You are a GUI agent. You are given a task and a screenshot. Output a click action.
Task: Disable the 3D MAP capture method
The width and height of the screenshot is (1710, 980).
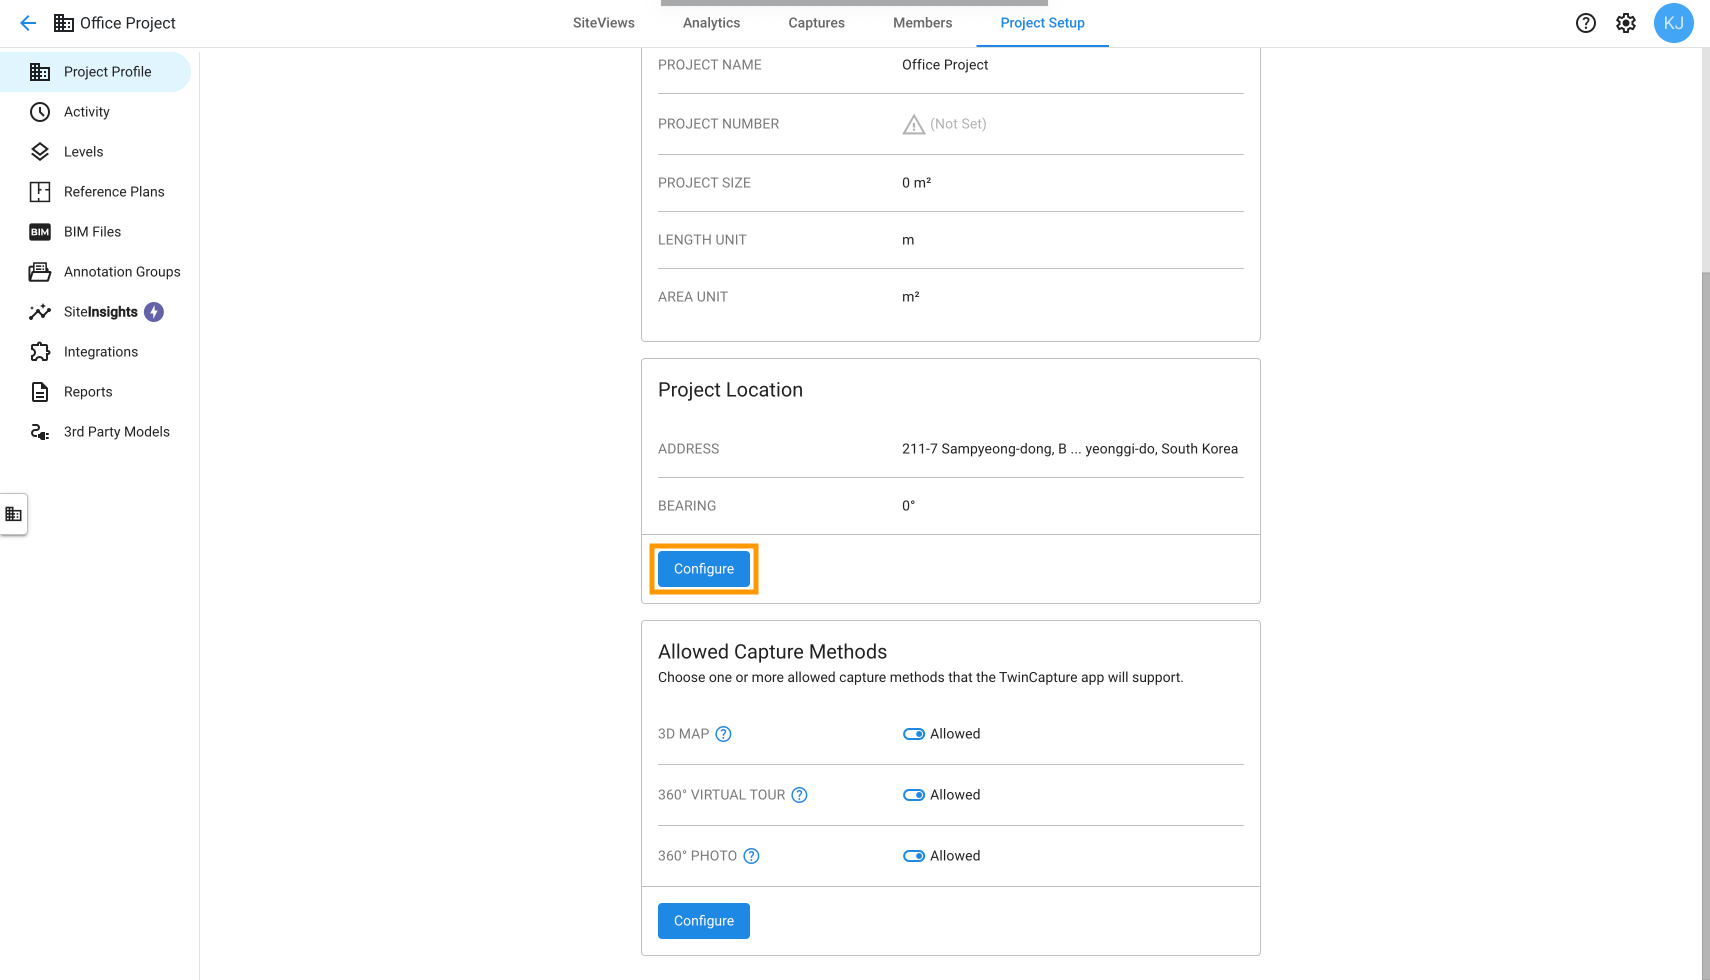coord(913,733)
